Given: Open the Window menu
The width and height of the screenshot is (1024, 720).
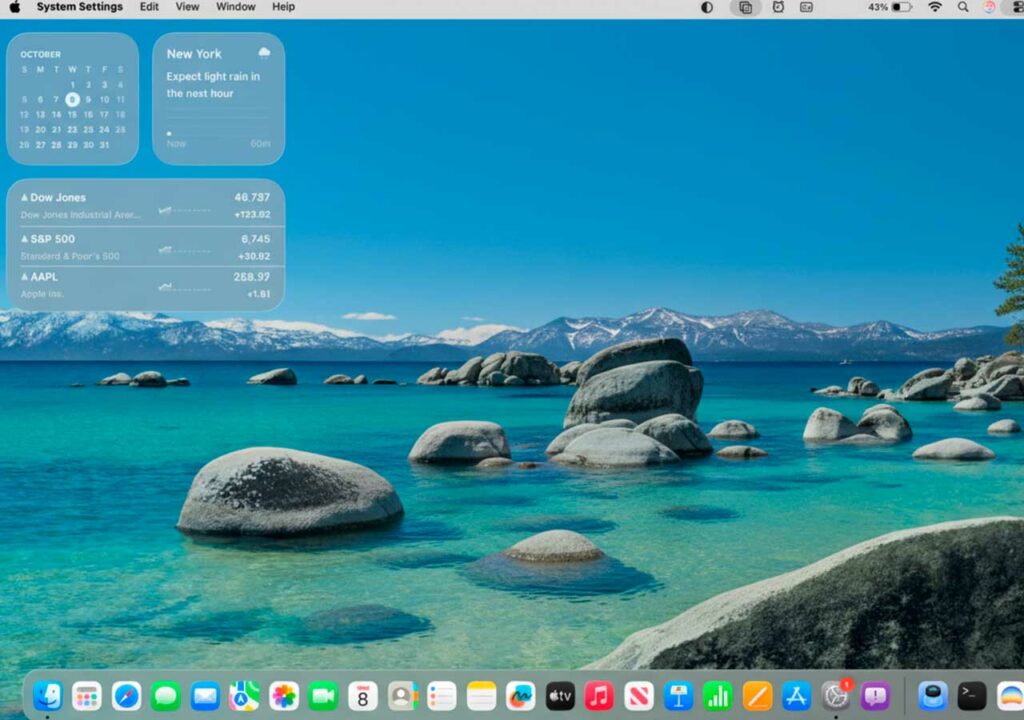Looking at the screenshot, I should (235, 7).
